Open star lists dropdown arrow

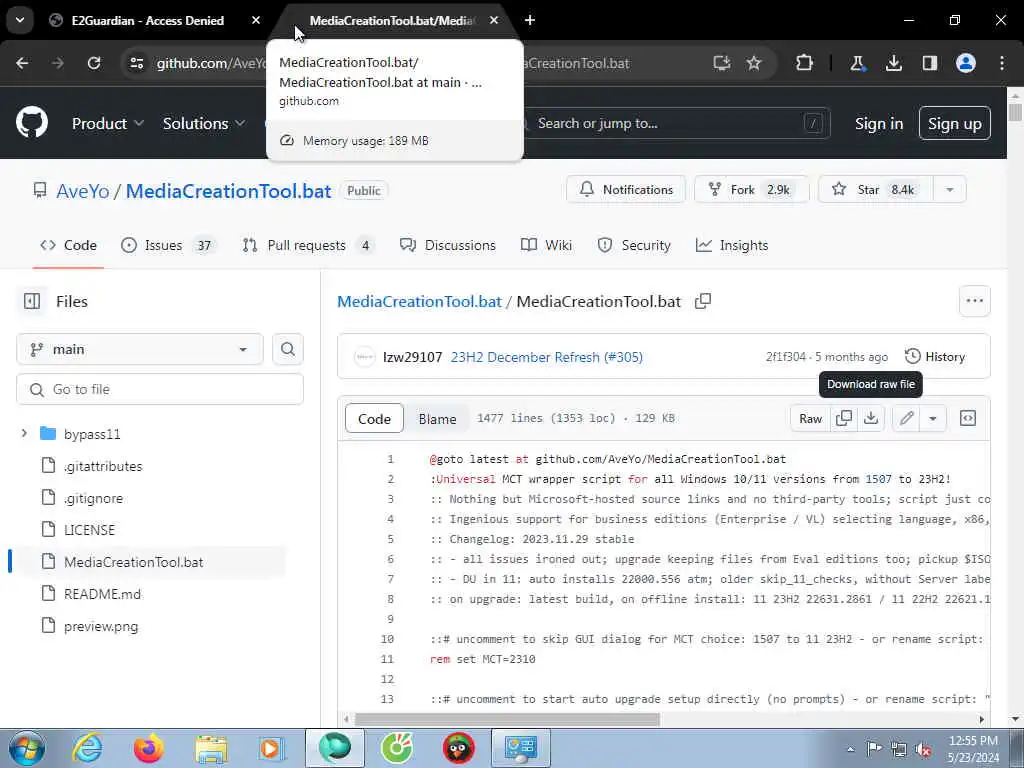tap(950, 189)
